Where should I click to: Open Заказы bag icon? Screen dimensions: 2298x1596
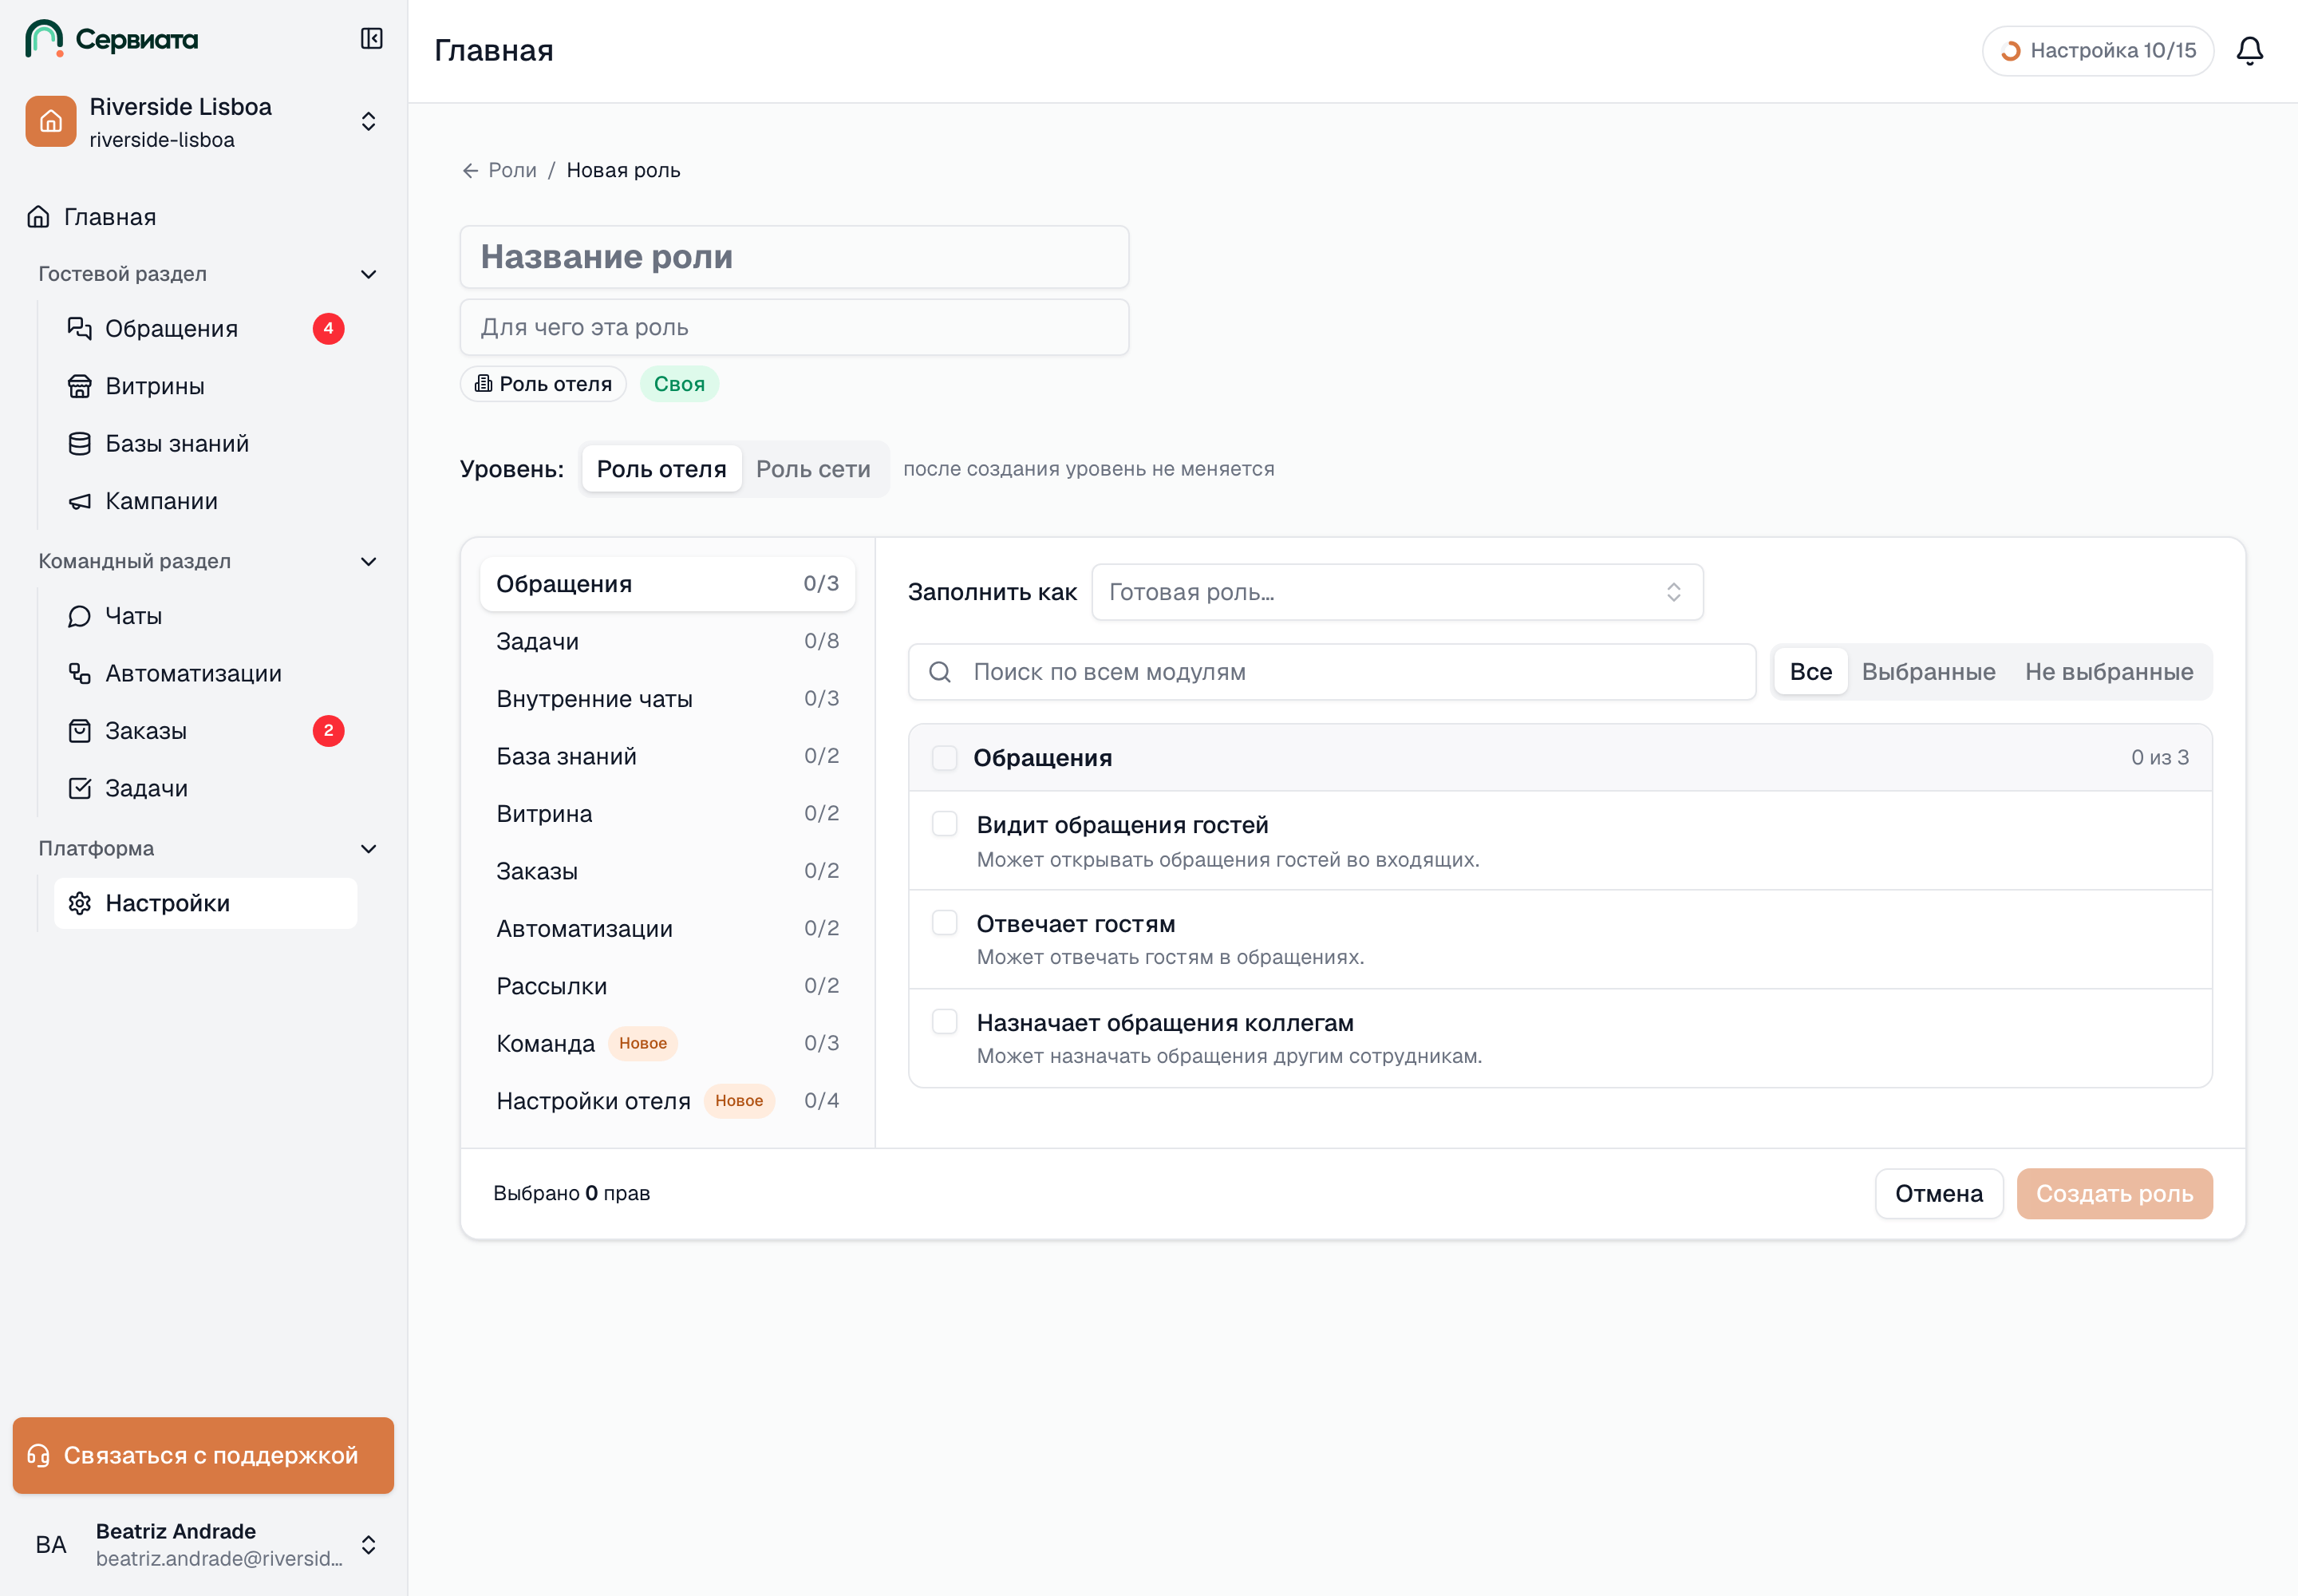click(x=80, y=731)
